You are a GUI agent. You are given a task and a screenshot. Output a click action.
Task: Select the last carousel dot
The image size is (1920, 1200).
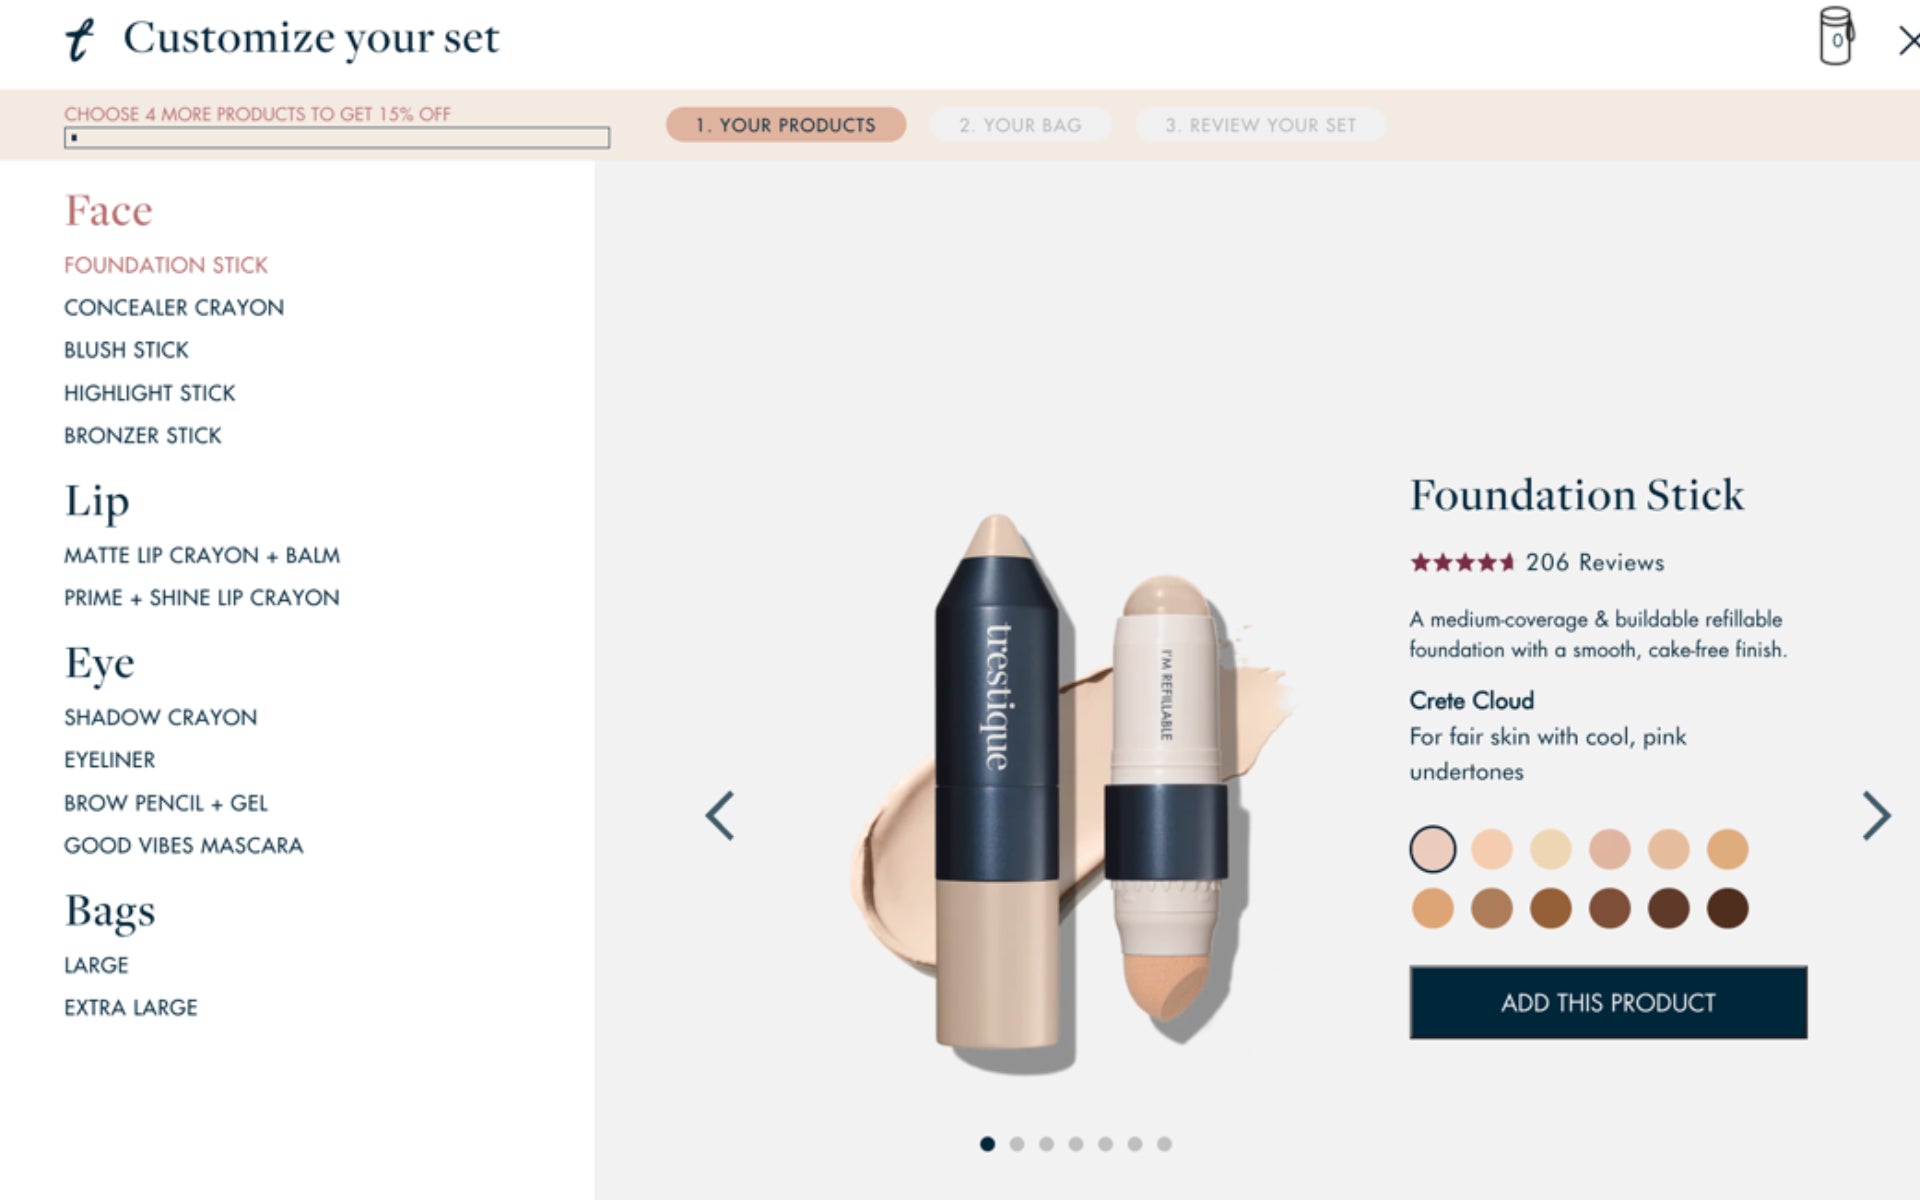1164,1144
